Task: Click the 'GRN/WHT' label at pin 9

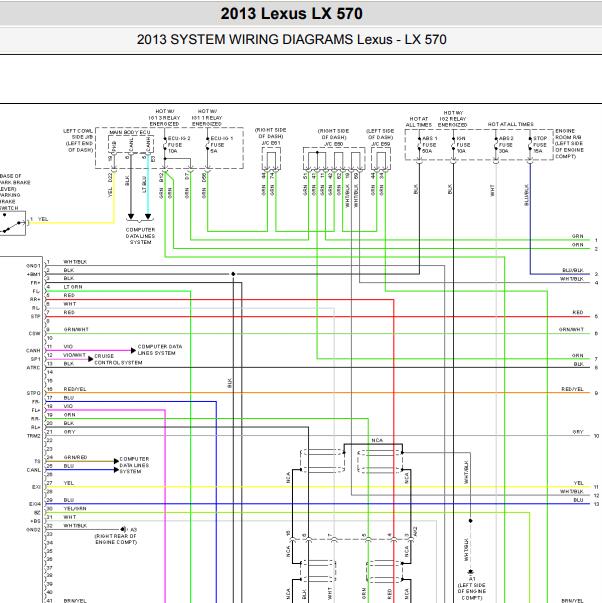Action: pyautogui.click(x=76, y=330)
